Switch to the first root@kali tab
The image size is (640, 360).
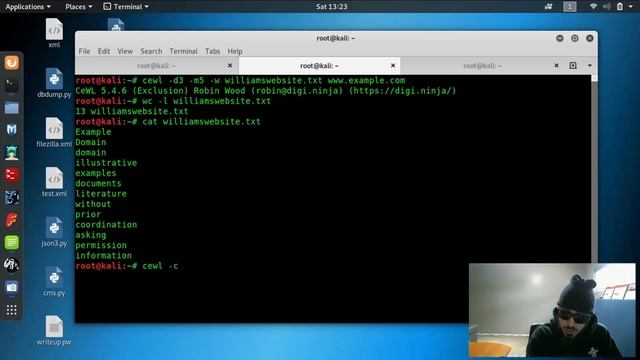(x=157, y=66)
